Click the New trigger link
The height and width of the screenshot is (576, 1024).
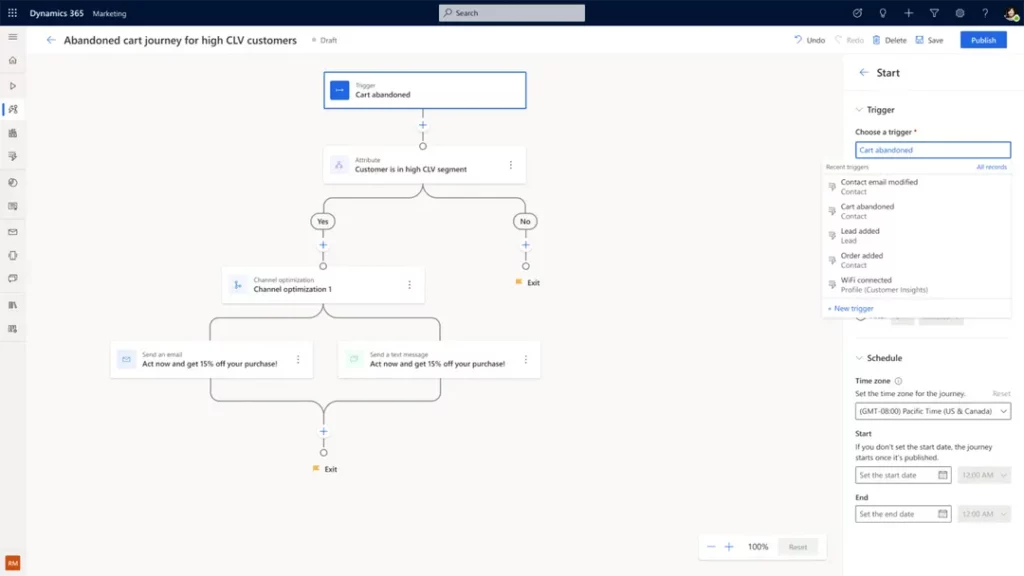tap(849, 308)
